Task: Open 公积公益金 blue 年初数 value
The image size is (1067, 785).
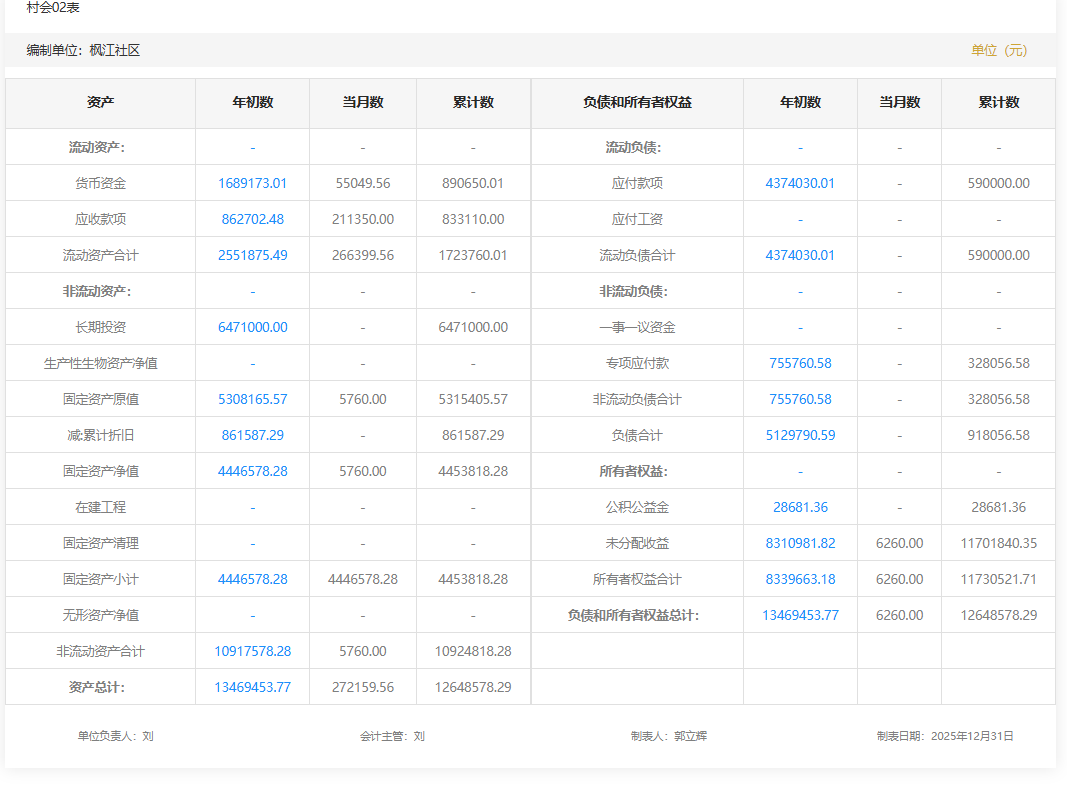Action: 800,507
